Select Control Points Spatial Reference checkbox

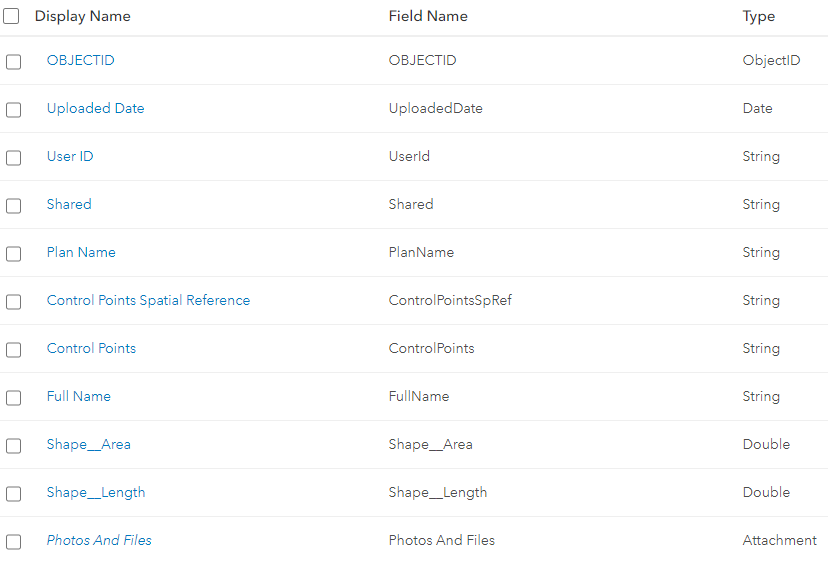[13, 302]
